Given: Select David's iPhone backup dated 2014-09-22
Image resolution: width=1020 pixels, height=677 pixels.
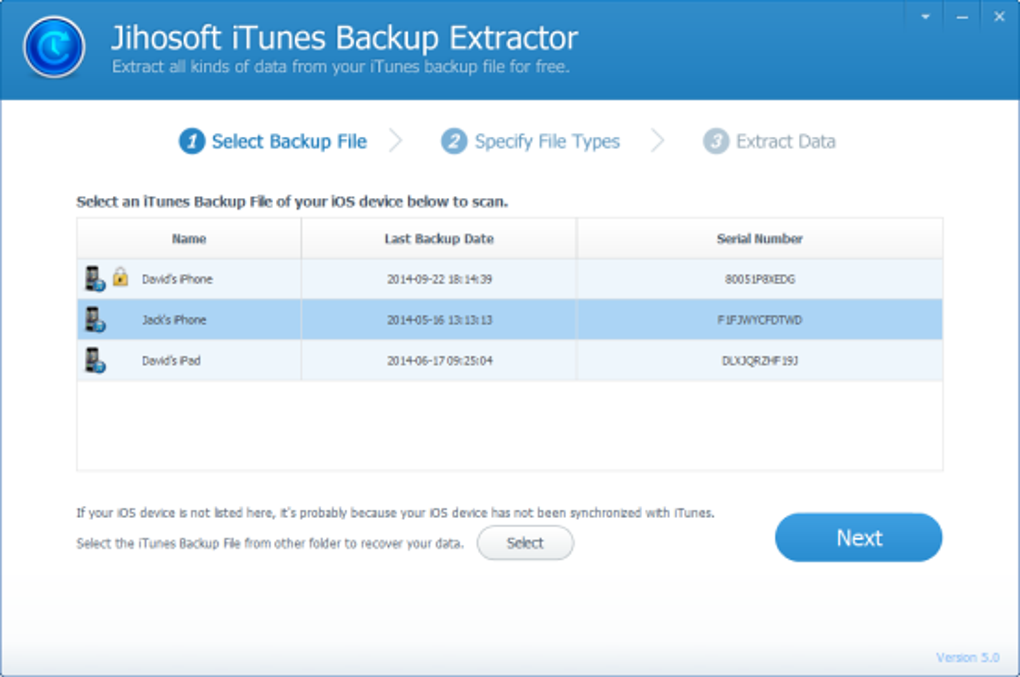Looking at the screenshot, I should tap(439, 279).
